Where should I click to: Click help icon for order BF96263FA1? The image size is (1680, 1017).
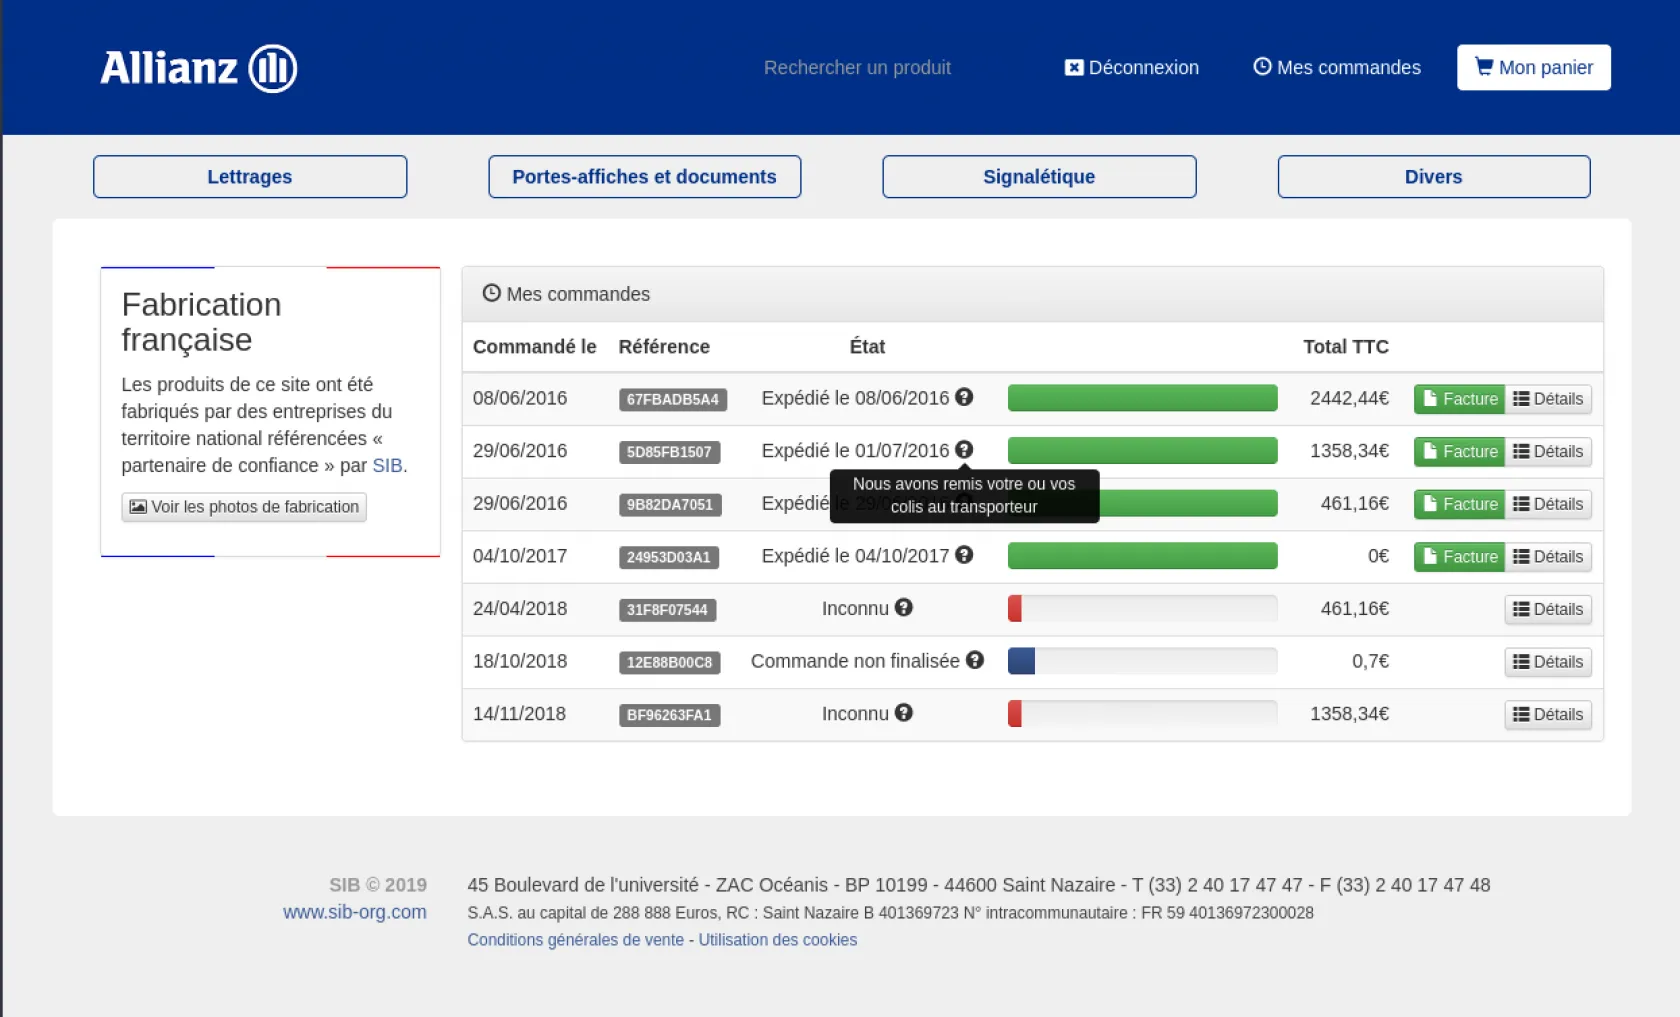(x=904, y=713)
